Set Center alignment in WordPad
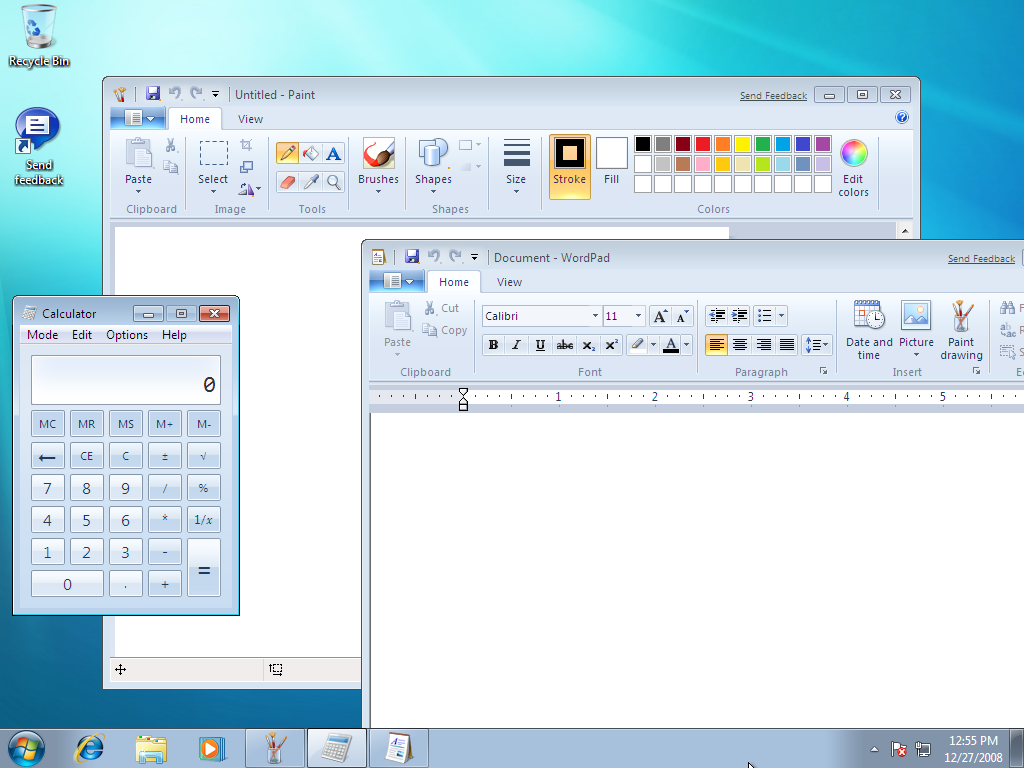 [x=739, y=345]
